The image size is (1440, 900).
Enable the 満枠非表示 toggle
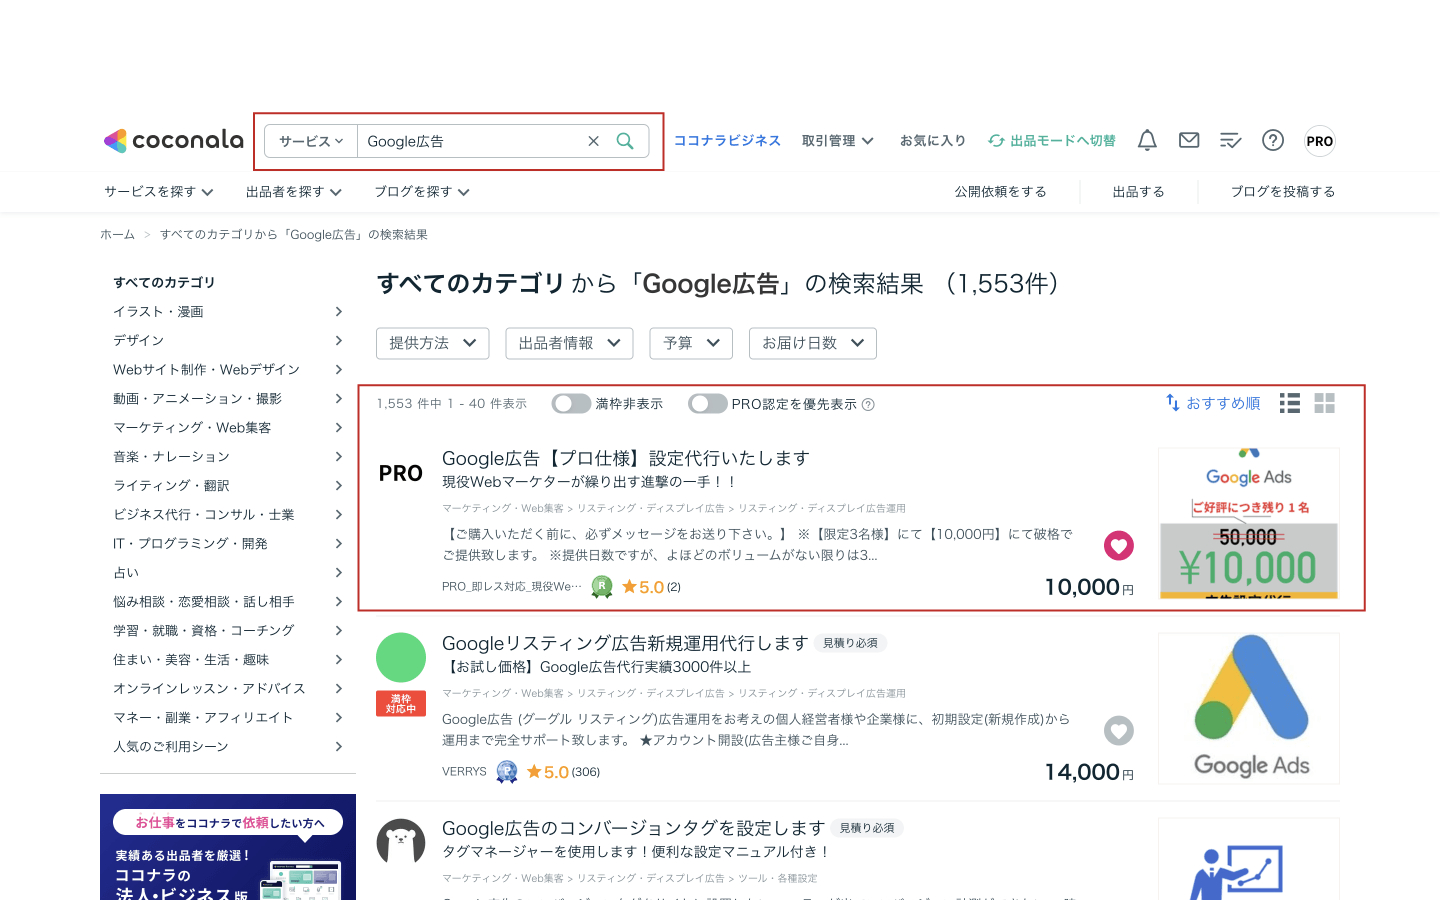[x=571, y=402]
